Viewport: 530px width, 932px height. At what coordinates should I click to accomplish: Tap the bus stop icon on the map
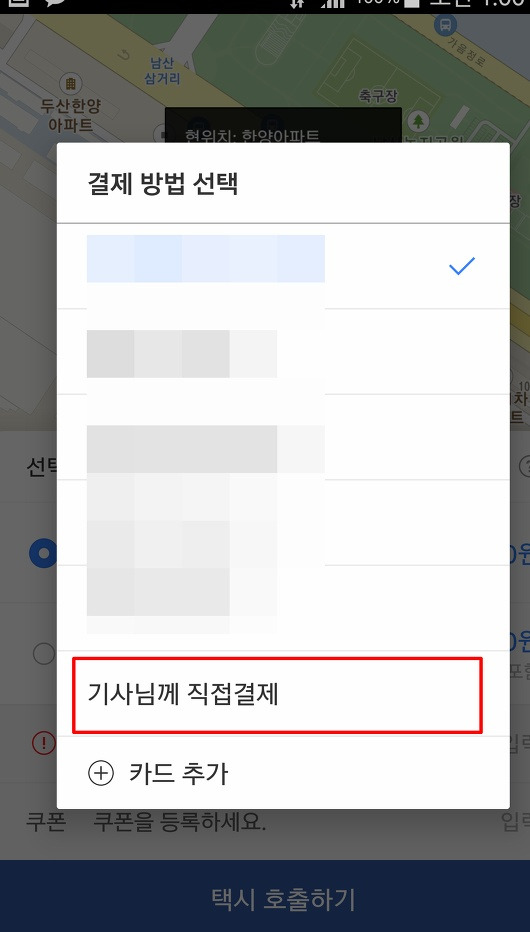click(445, 26)
